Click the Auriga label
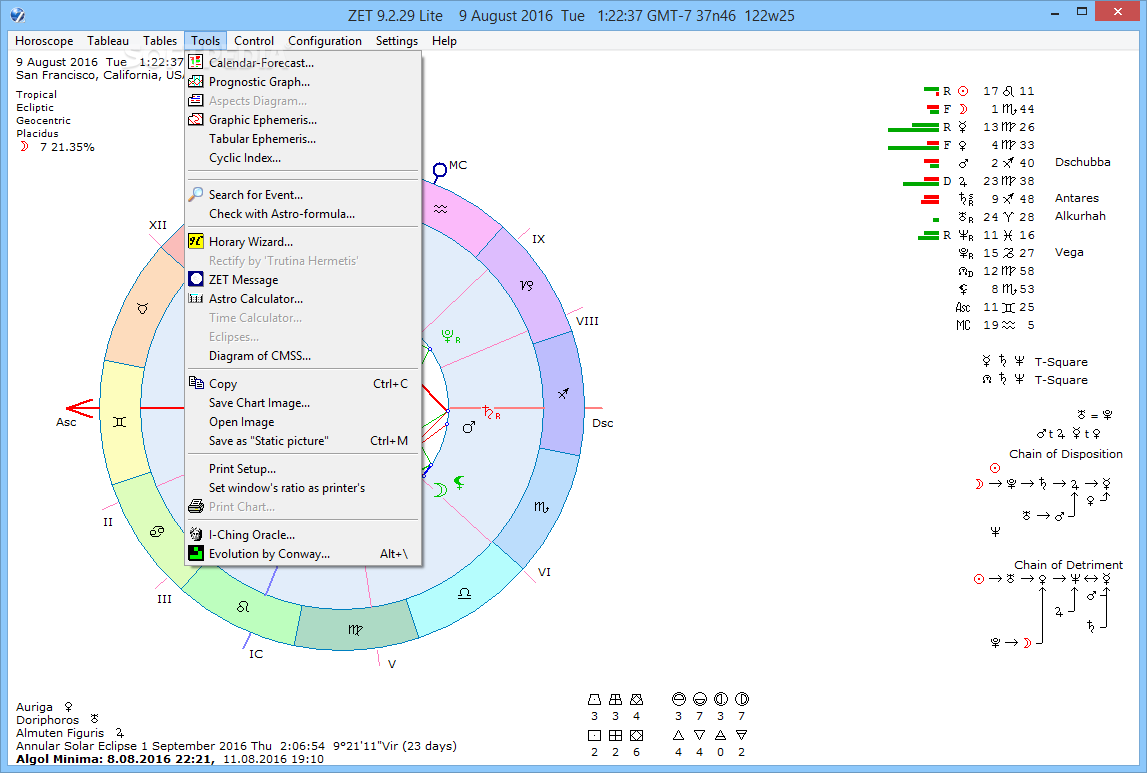1147x773 pixels. coord(34,706)
